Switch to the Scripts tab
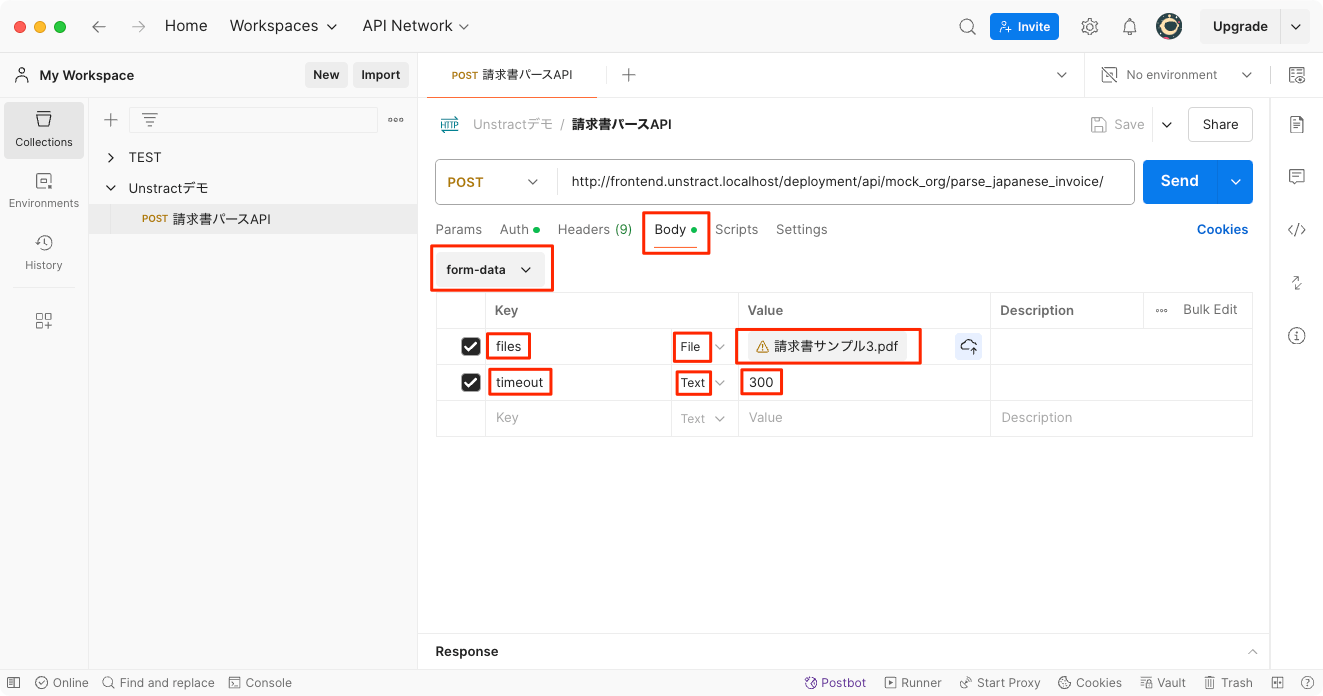Screen dimensions: 1323x696 pyautogui.click(x=737, y=230)
